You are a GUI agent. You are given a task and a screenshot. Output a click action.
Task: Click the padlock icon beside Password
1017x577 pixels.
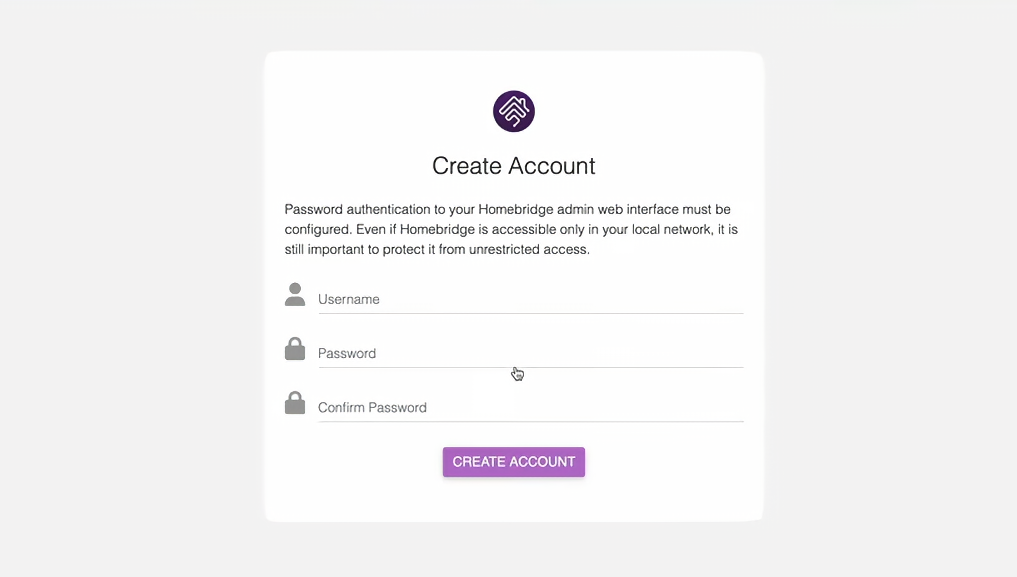tap(294, 349)
